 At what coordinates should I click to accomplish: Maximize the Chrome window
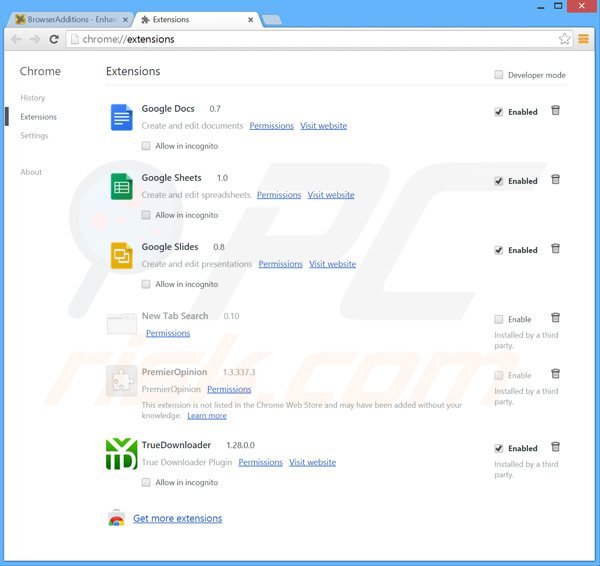click(558, 6)
